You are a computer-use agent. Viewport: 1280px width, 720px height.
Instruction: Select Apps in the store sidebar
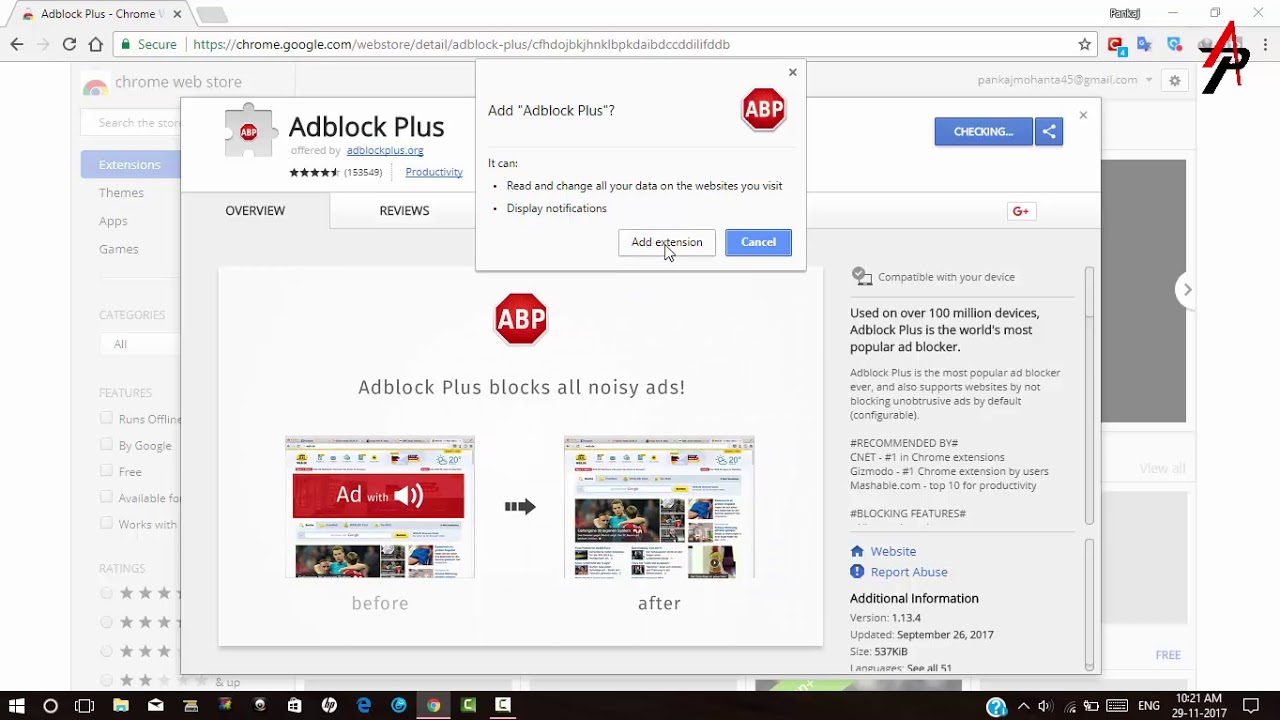(x=113, y=221)
